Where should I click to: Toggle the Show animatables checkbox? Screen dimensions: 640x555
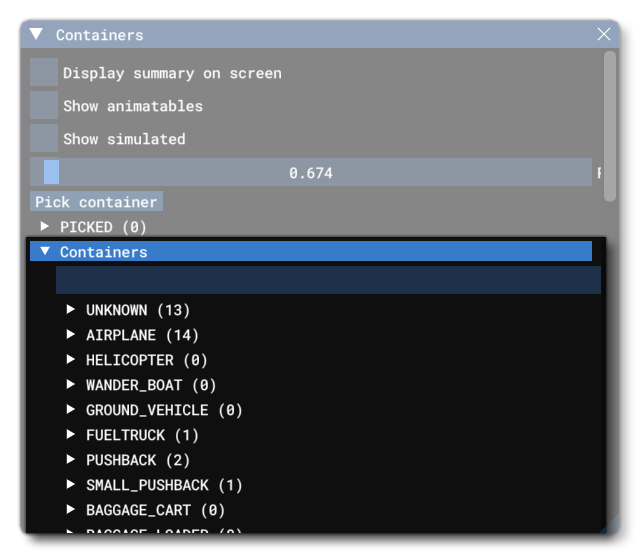[x=44, y=106]
